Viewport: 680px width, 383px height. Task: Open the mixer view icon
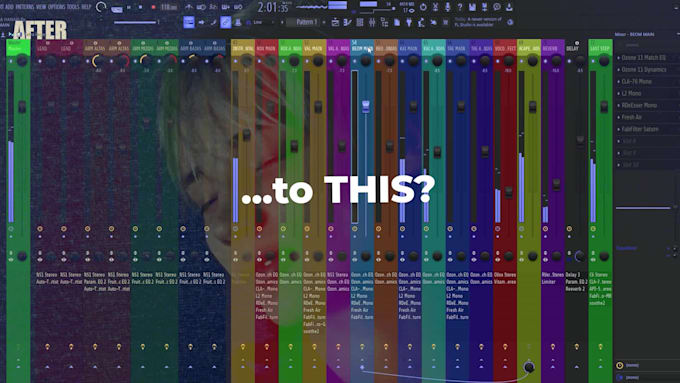372,22
